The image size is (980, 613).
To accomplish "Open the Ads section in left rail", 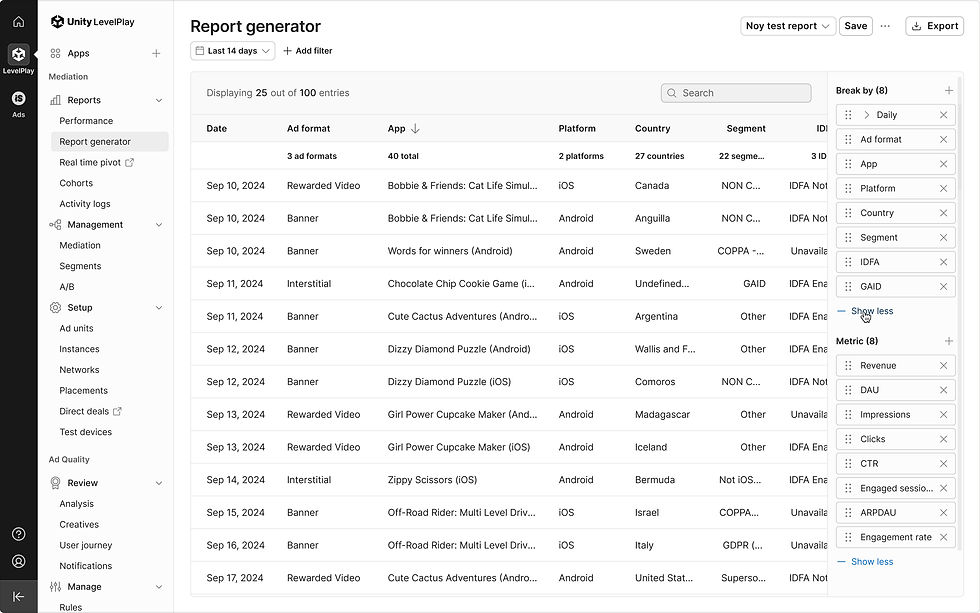I will (x=19, y=104).
